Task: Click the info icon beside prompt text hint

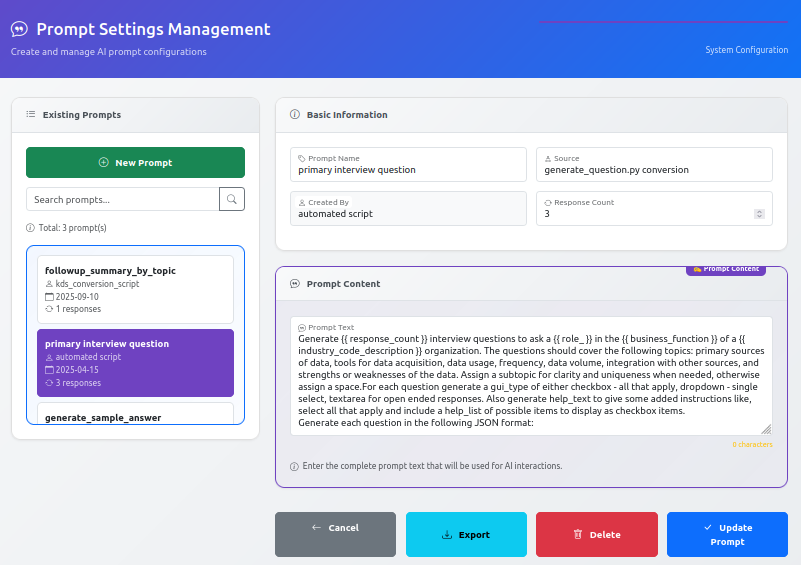Action: (294, 466)
